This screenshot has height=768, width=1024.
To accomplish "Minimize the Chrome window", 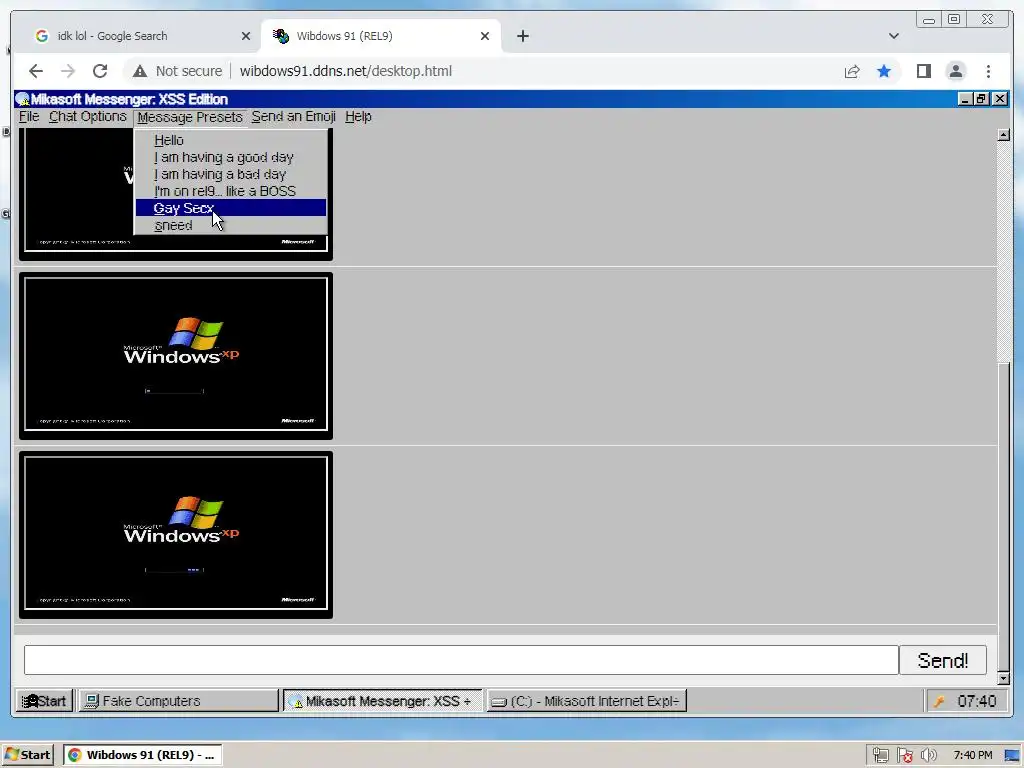I will [929, 20].
